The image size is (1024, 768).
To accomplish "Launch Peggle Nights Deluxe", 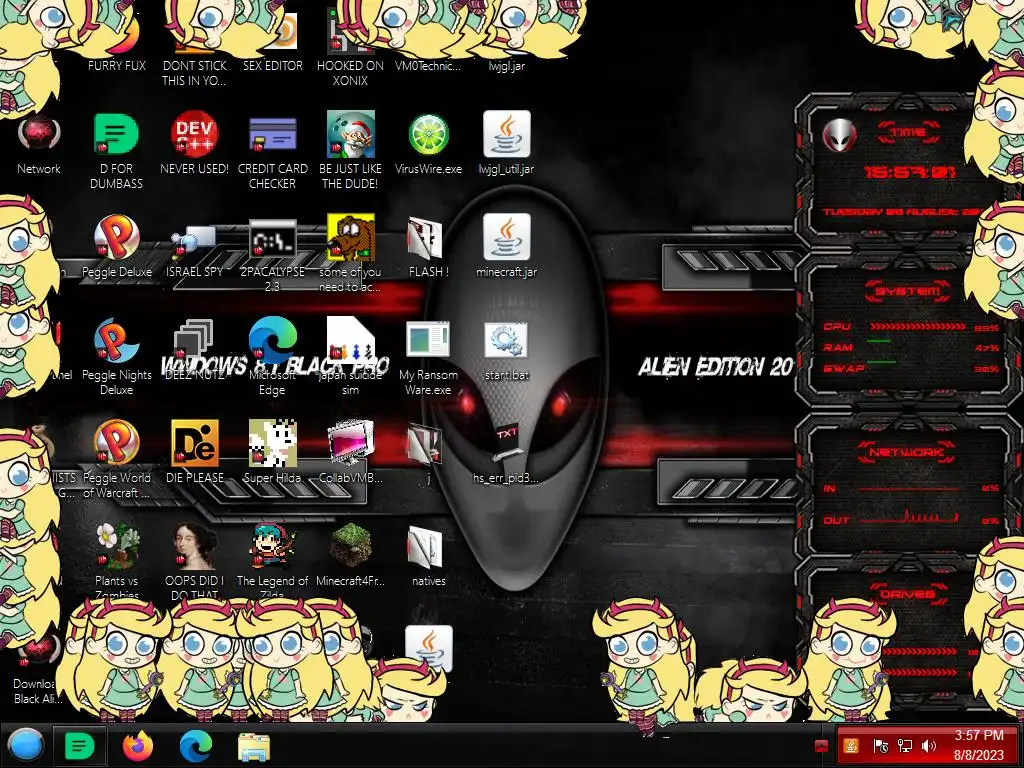I will click(x=116, y=340).
